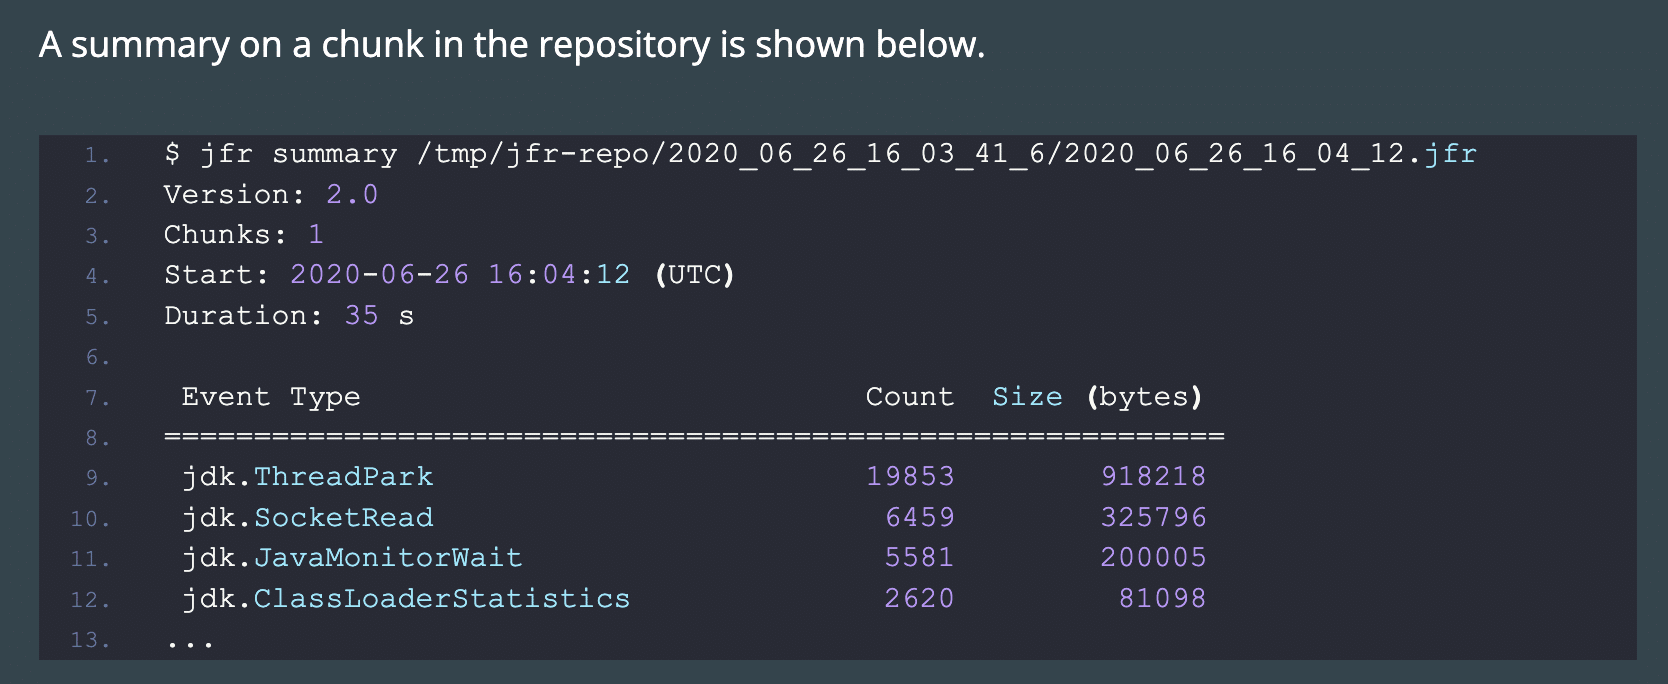Click the duration value 35
Image resolution: width=1668 pixels, height=684 pixels.
tap(361, 316)
